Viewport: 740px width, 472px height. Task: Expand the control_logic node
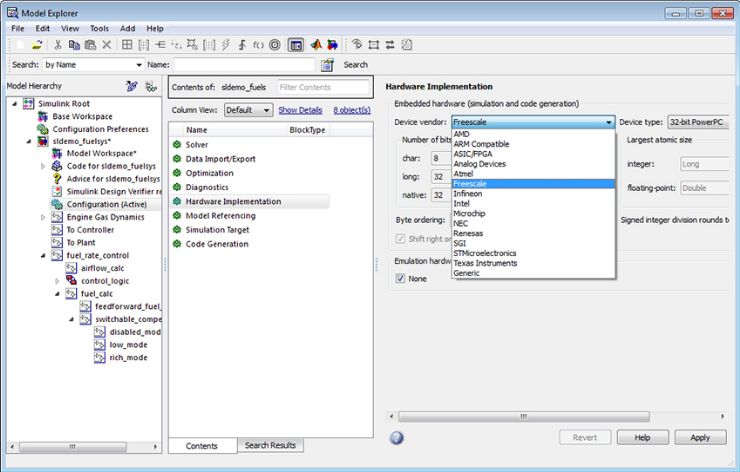point(57,281)
